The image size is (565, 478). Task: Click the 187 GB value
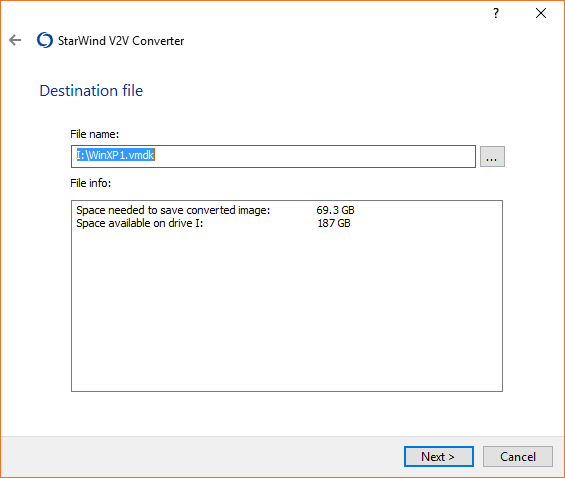(x=334, y=223)
